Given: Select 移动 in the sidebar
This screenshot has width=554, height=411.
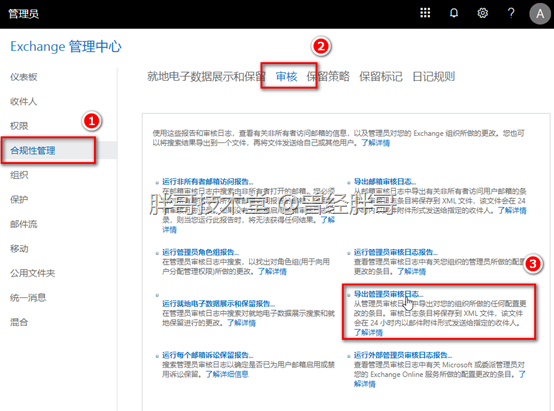Looking at the screenshot, I should click(x=19, y=248).
